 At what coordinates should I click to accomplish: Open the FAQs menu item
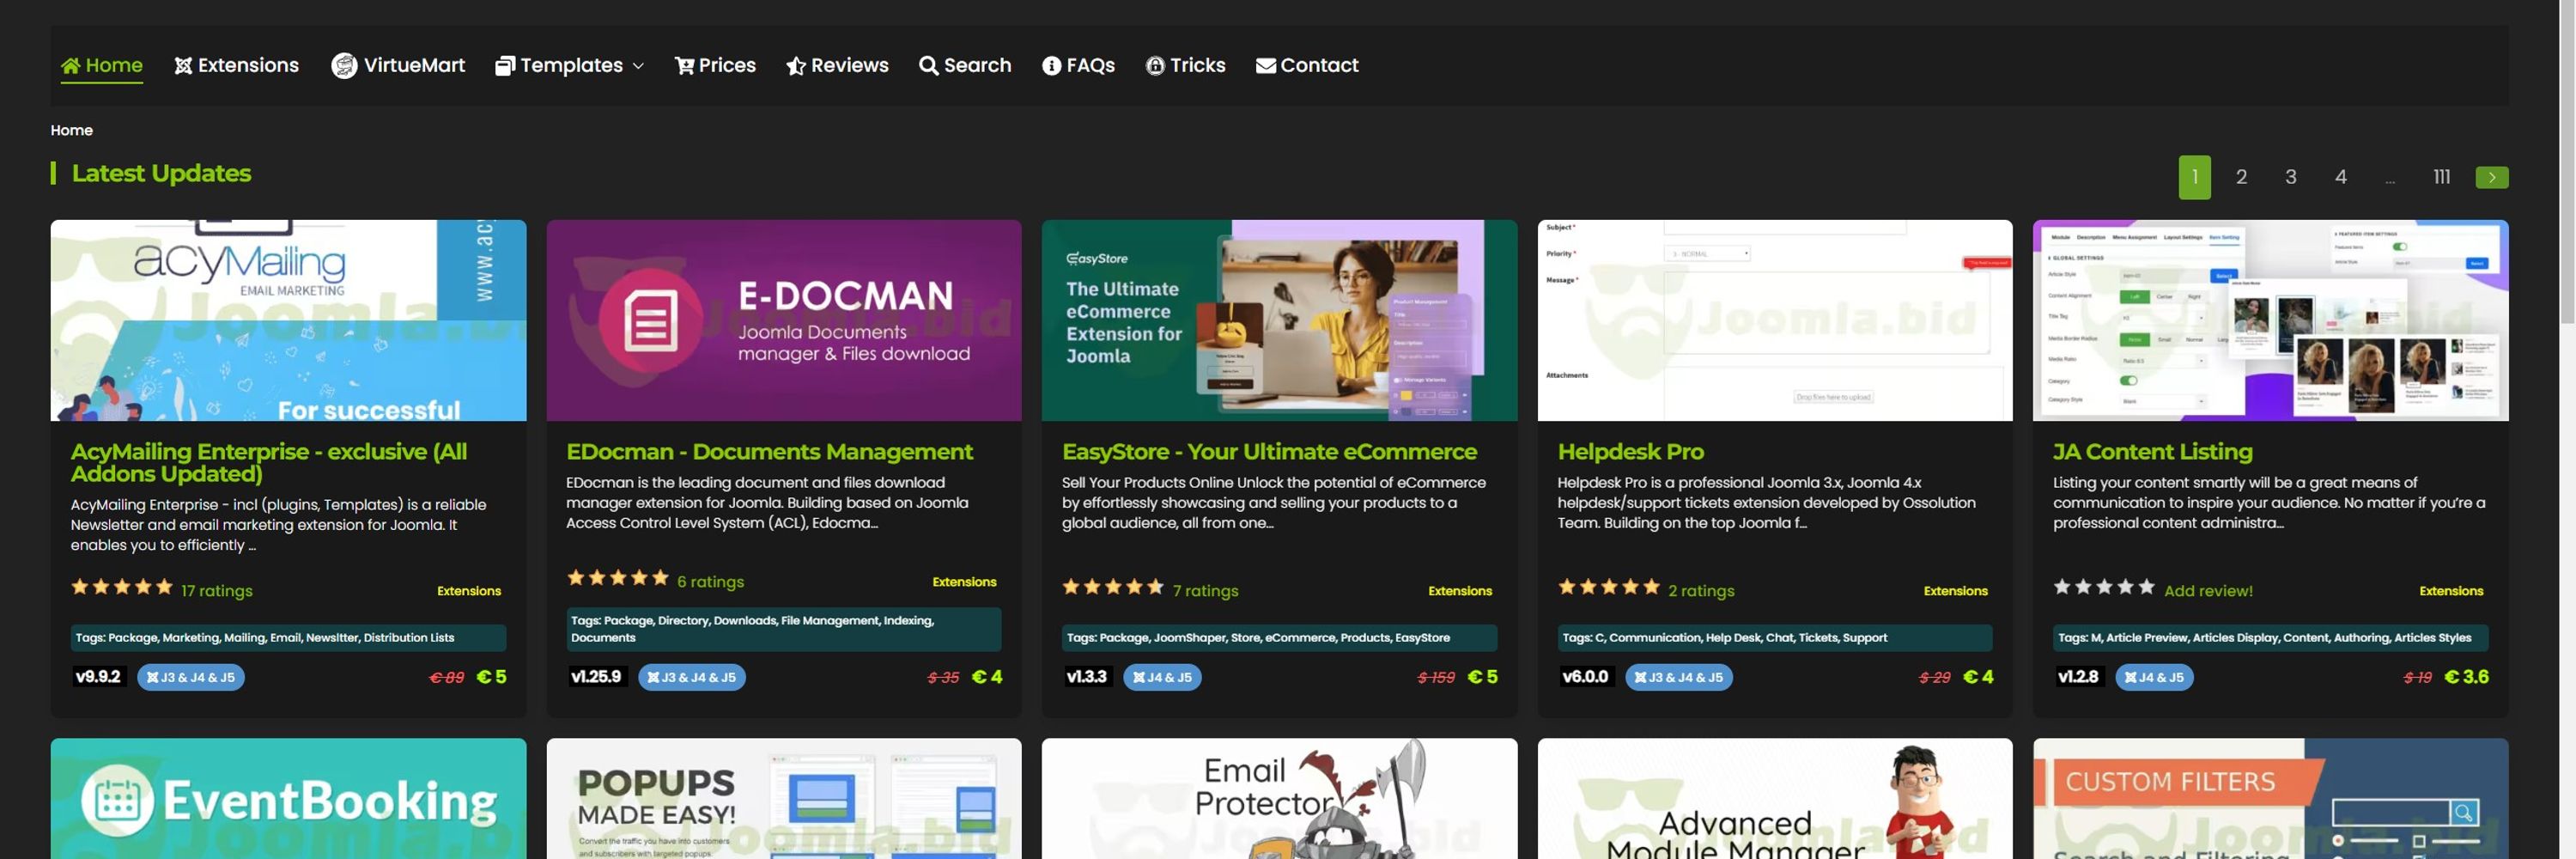[1078, 65]
